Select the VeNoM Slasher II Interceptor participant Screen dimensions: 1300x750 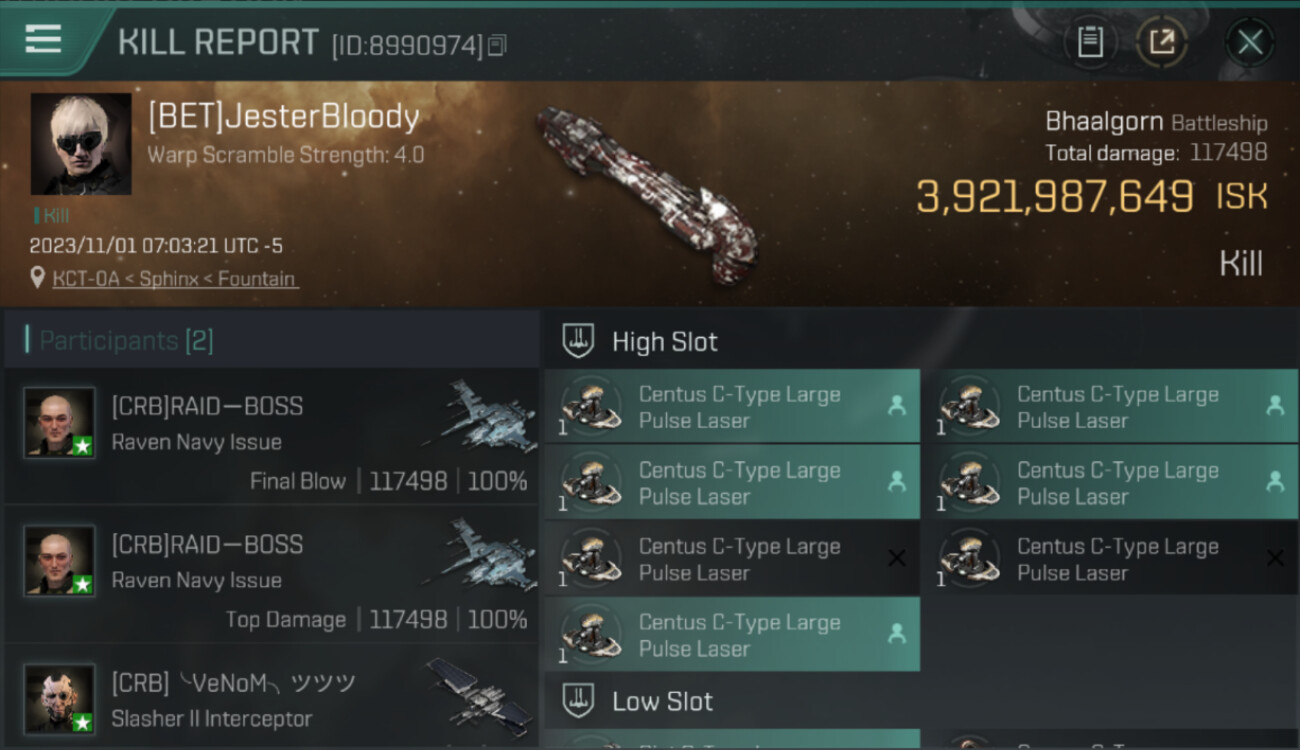pos(270,700)
